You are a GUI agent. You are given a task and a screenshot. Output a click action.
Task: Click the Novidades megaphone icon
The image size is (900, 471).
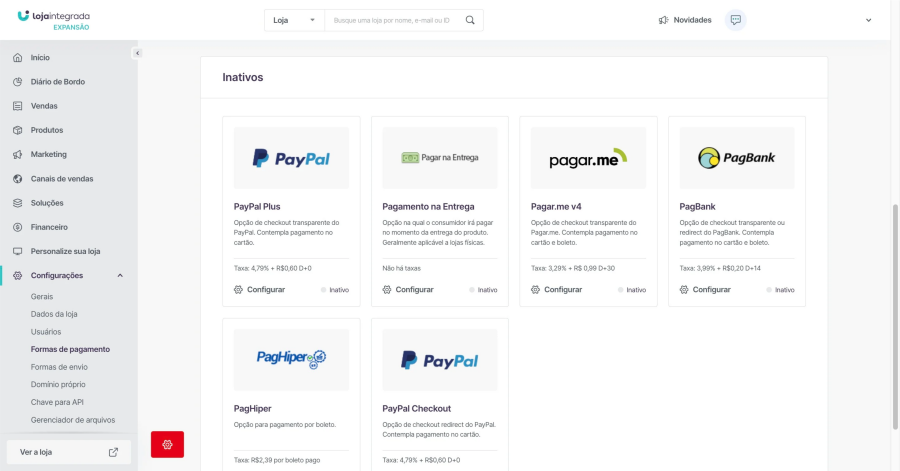(663, 20)
